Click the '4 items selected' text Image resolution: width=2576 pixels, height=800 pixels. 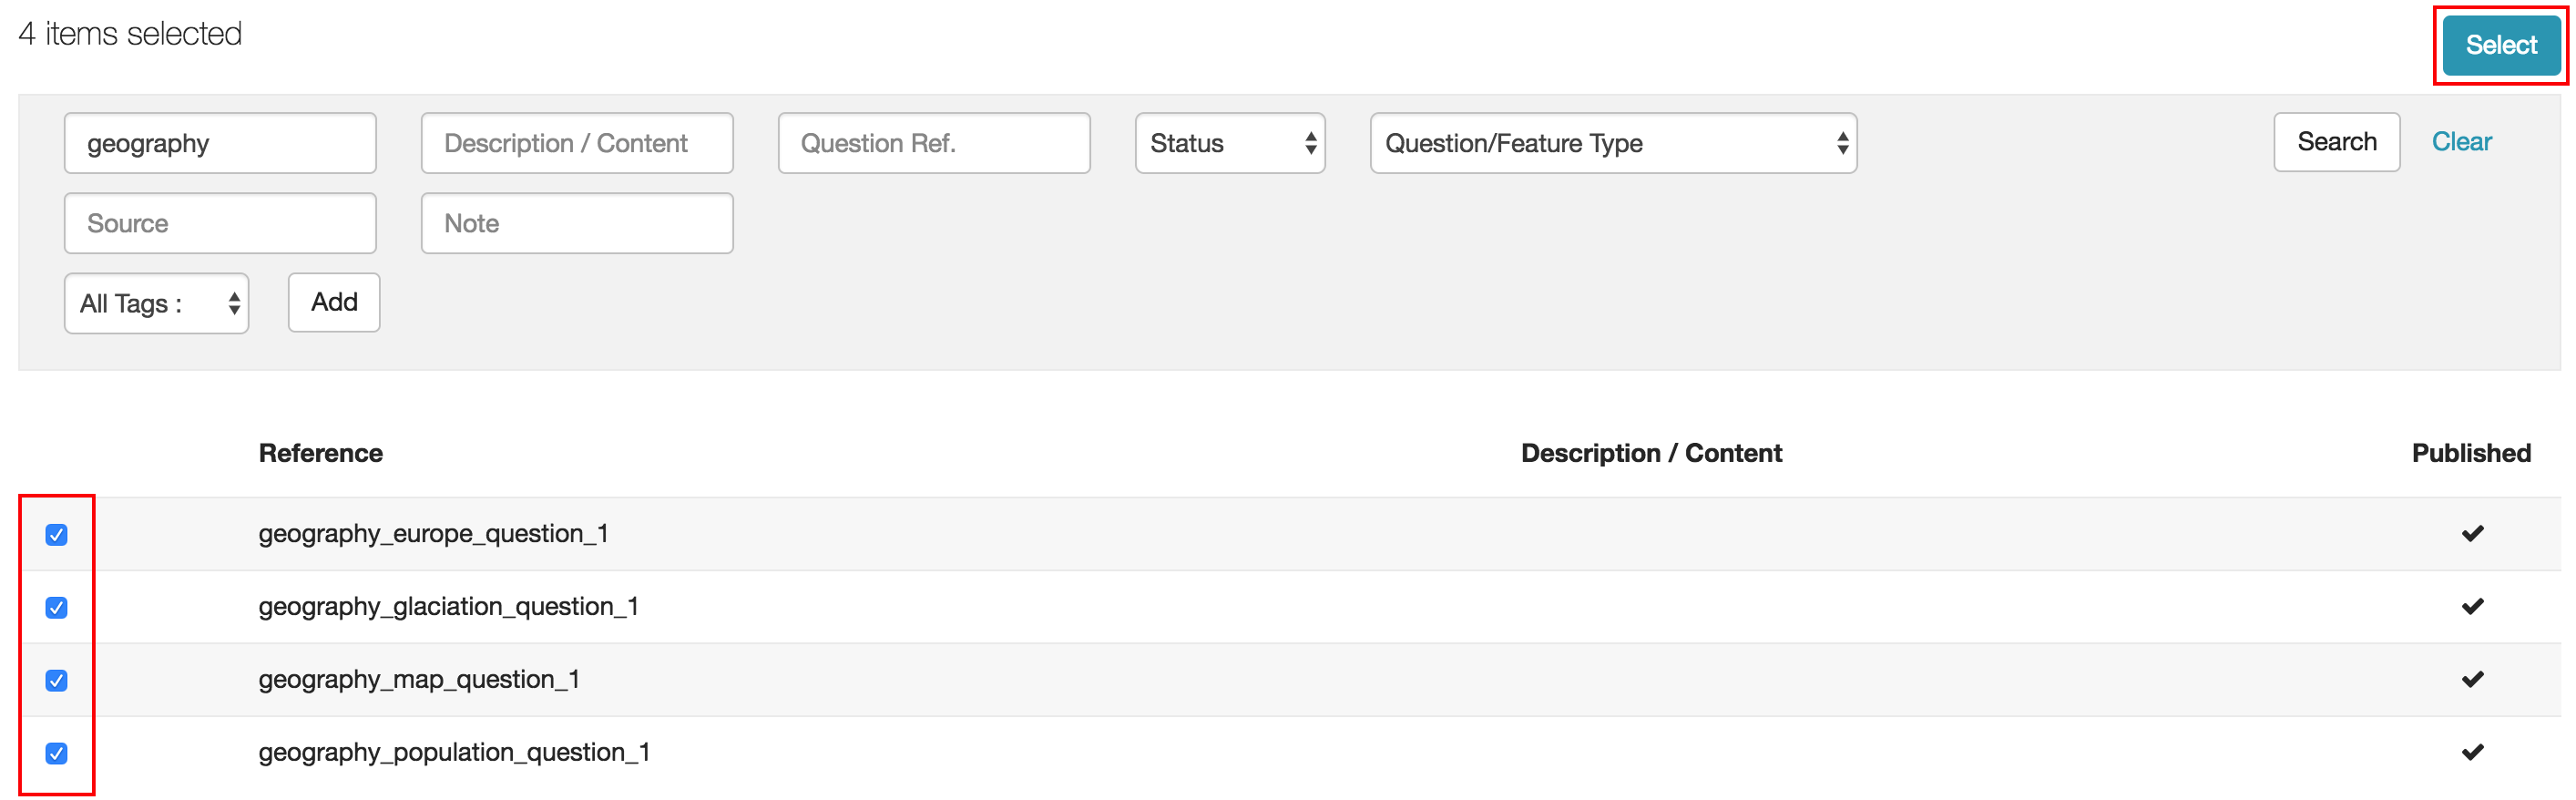(x=130, y=34)
